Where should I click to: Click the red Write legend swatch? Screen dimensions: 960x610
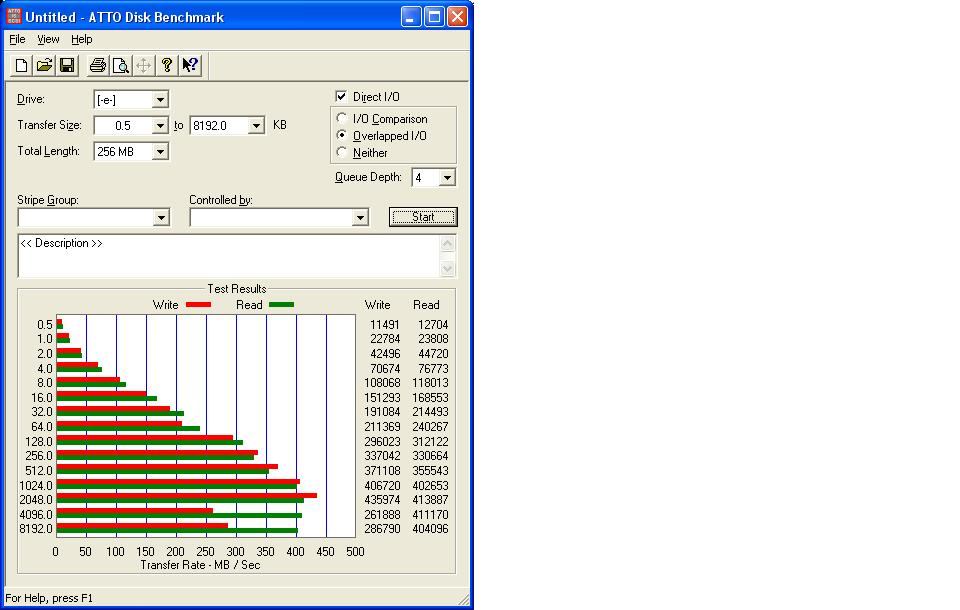coord(198,304)
